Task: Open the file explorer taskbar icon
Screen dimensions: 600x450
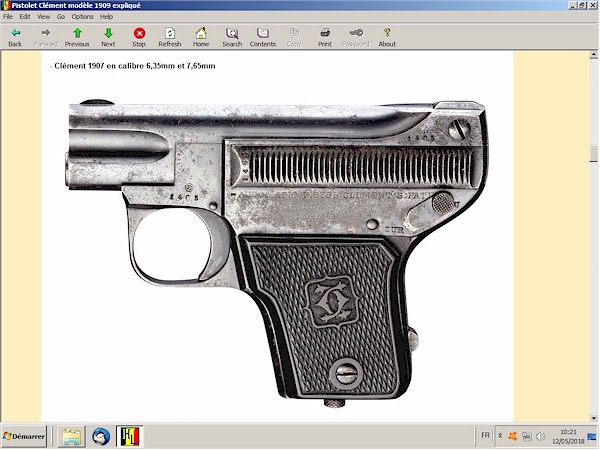Action: tap(72, 437)
